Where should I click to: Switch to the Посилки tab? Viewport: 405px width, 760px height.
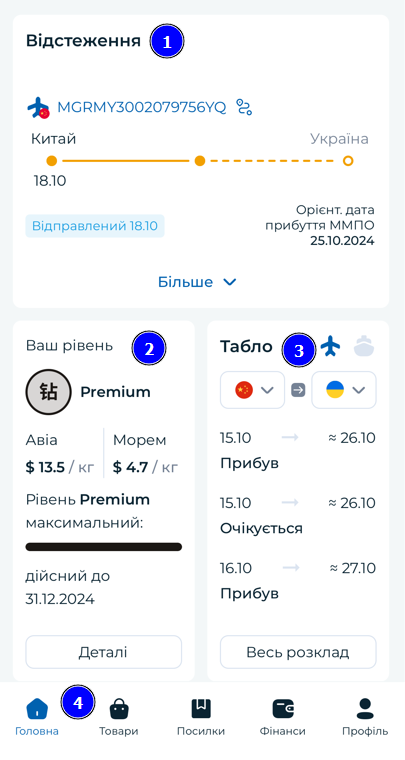[x=201, y=717]
